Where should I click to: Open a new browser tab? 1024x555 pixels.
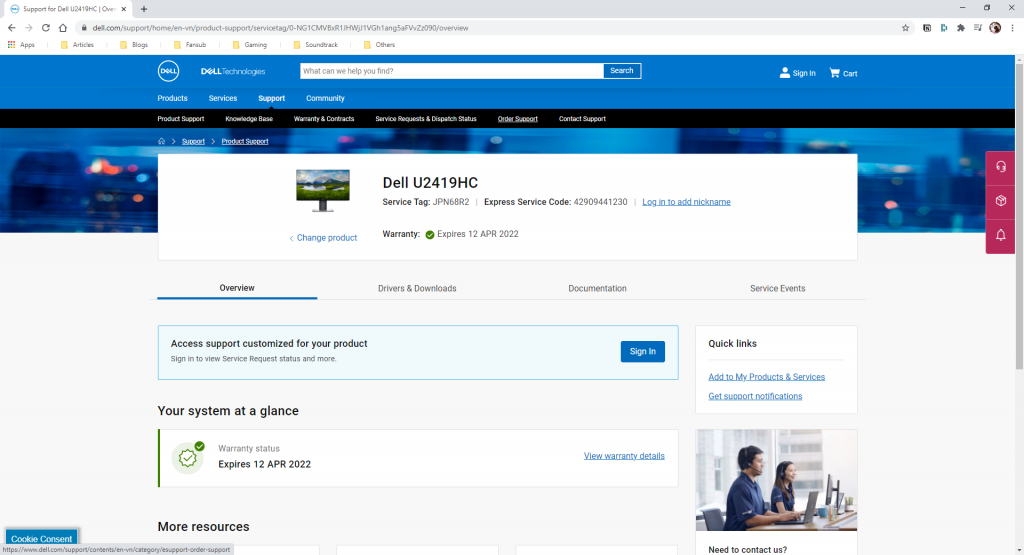click(x=144, y=9)
